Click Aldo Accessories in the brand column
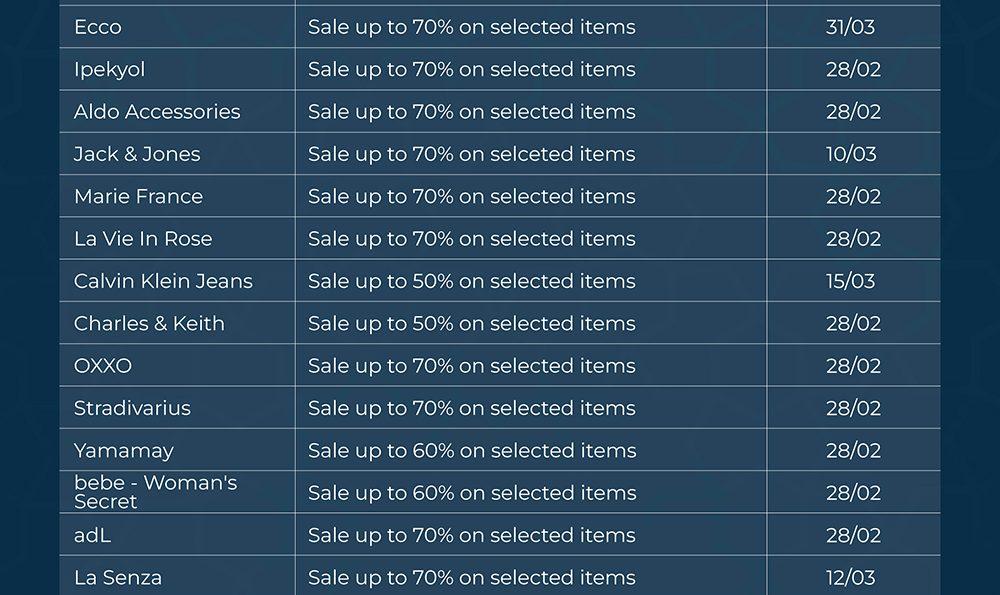 (x=157, y=112)
